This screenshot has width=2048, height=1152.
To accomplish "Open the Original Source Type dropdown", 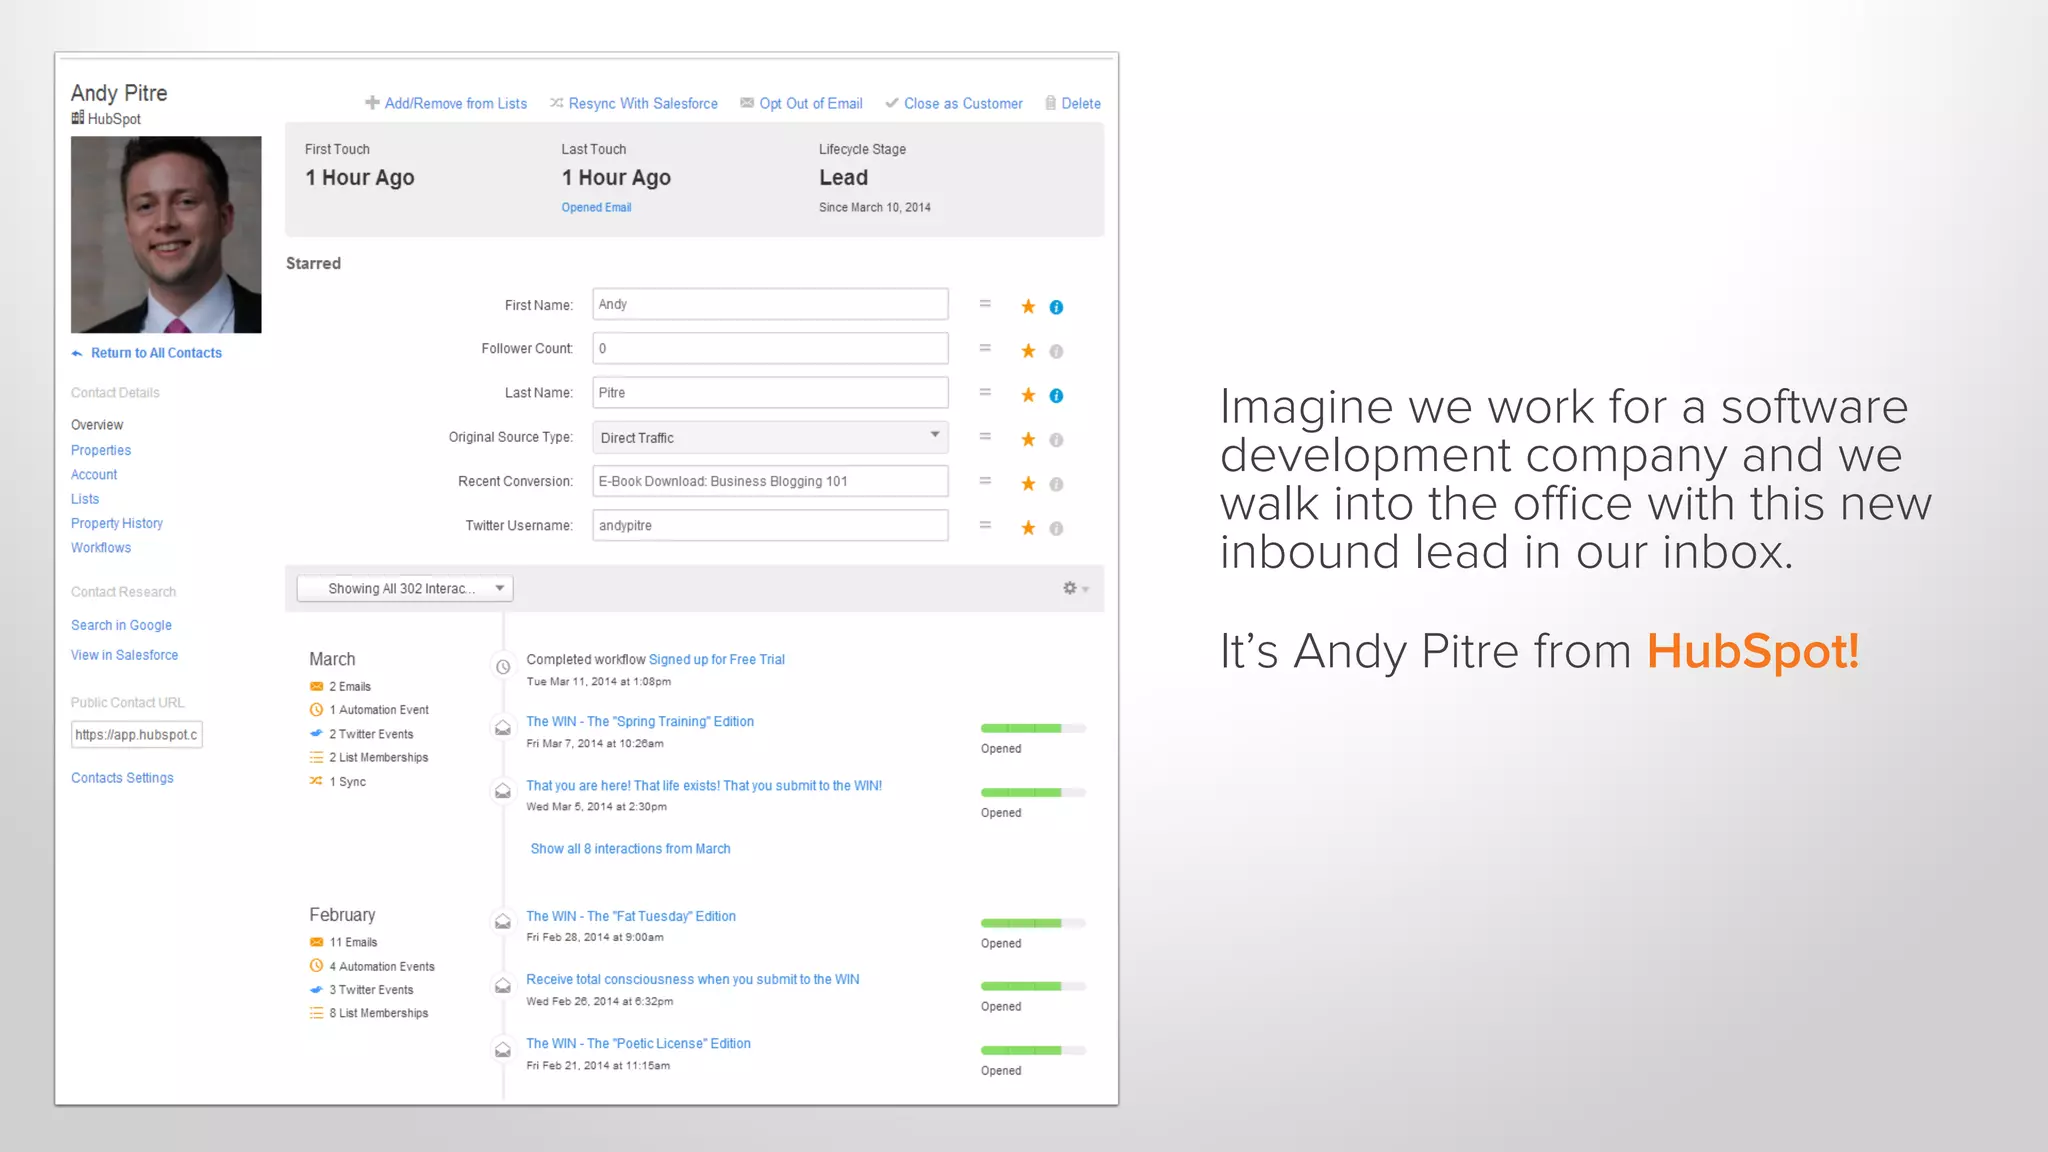I will point(770,437).
